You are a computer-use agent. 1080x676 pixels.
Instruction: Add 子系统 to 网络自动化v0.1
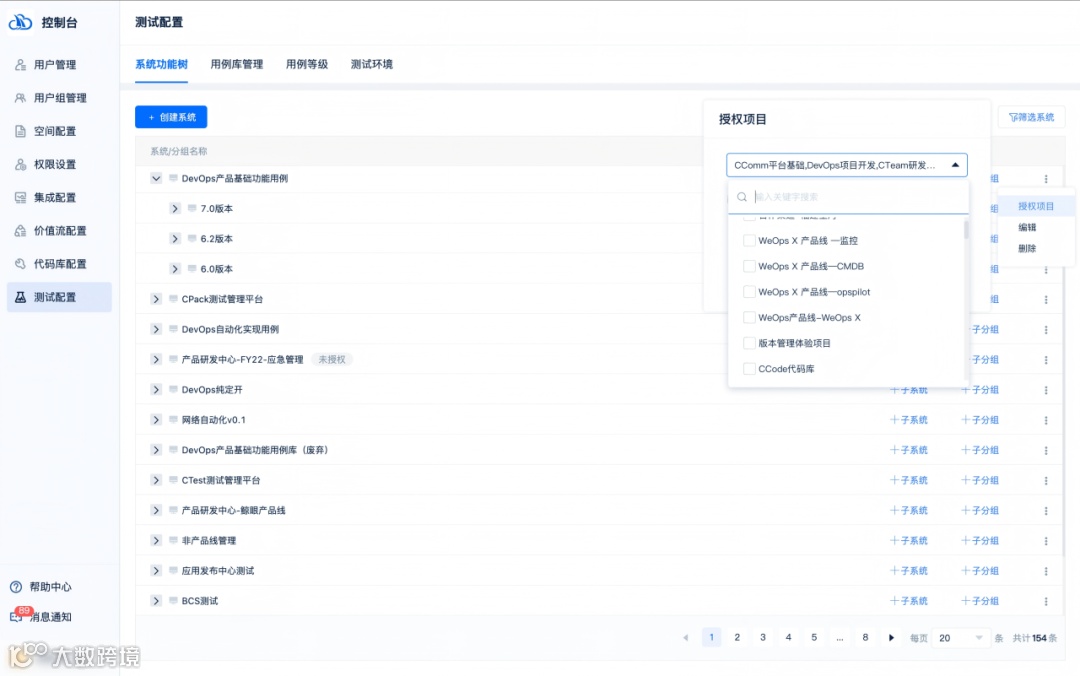908,420
